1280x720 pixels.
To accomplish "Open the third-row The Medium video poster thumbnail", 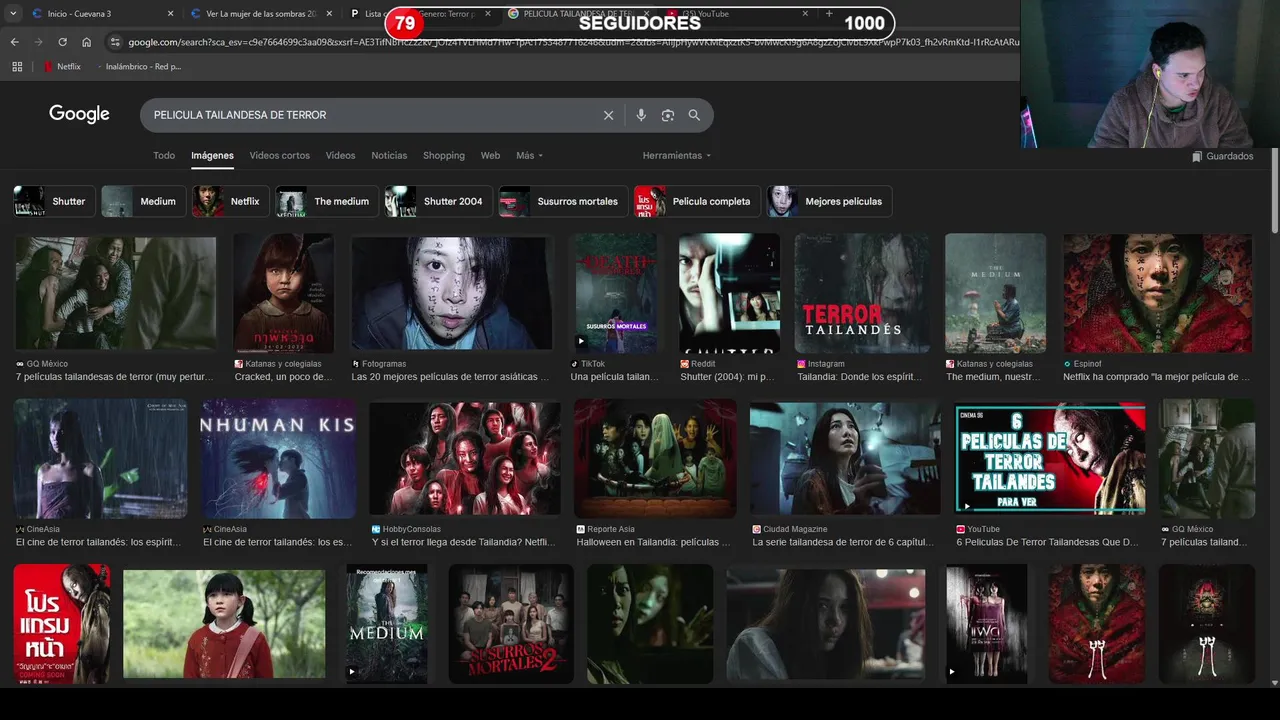I will [386, 624].
